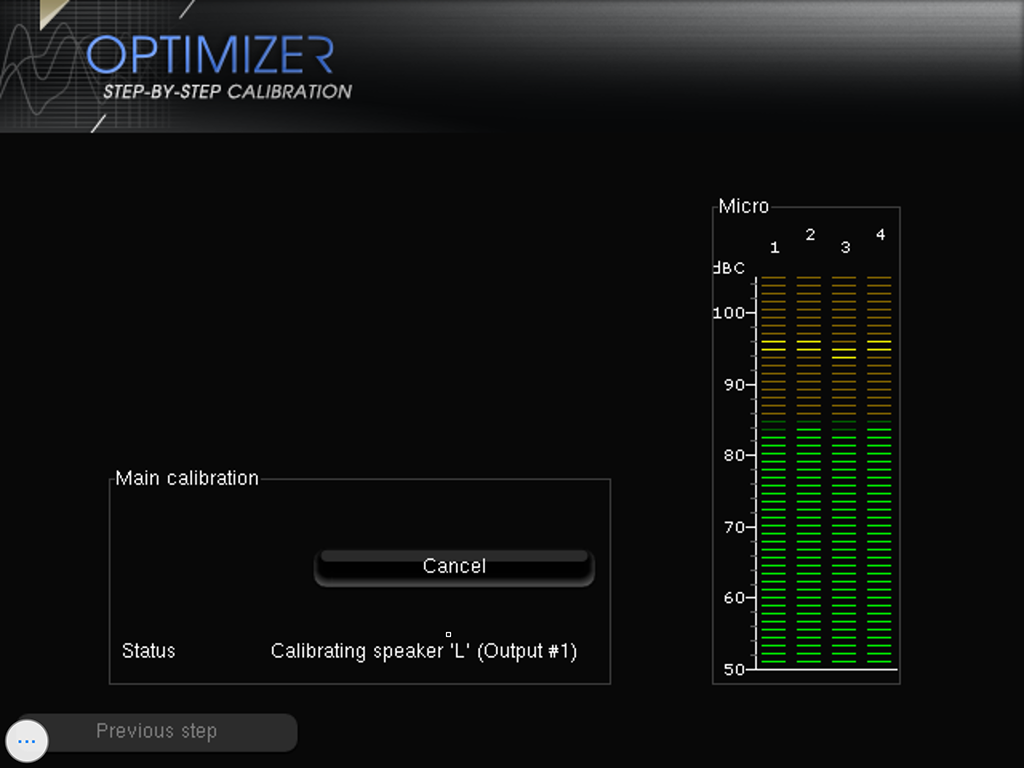Click the waveform graphic beside the Optimizer logo
This screenshot has height=768, width=1024.
pyautogui.click(x=40, y=75)
